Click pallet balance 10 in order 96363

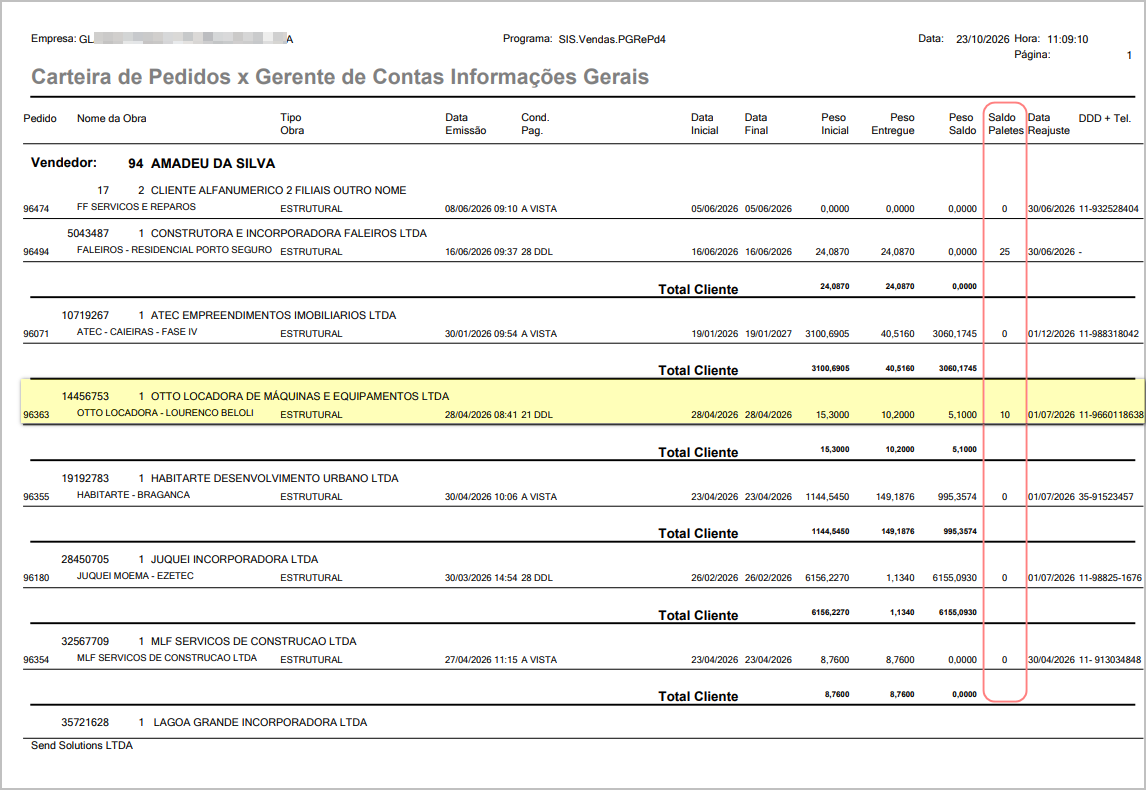click(x=1005, y=415)
